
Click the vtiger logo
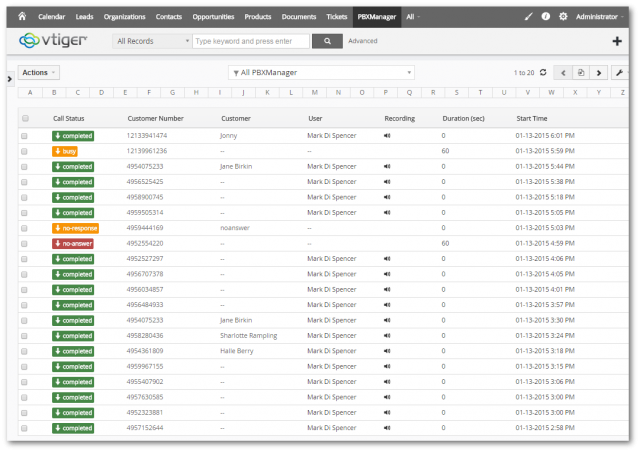53,40
